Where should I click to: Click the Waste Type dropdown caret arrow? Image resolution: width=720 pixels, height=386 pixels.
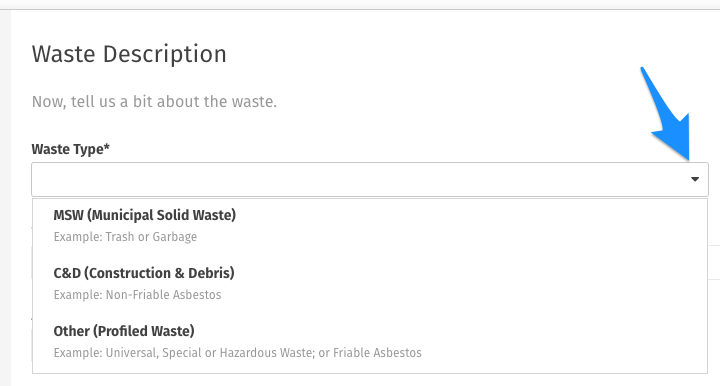[695, 179]
